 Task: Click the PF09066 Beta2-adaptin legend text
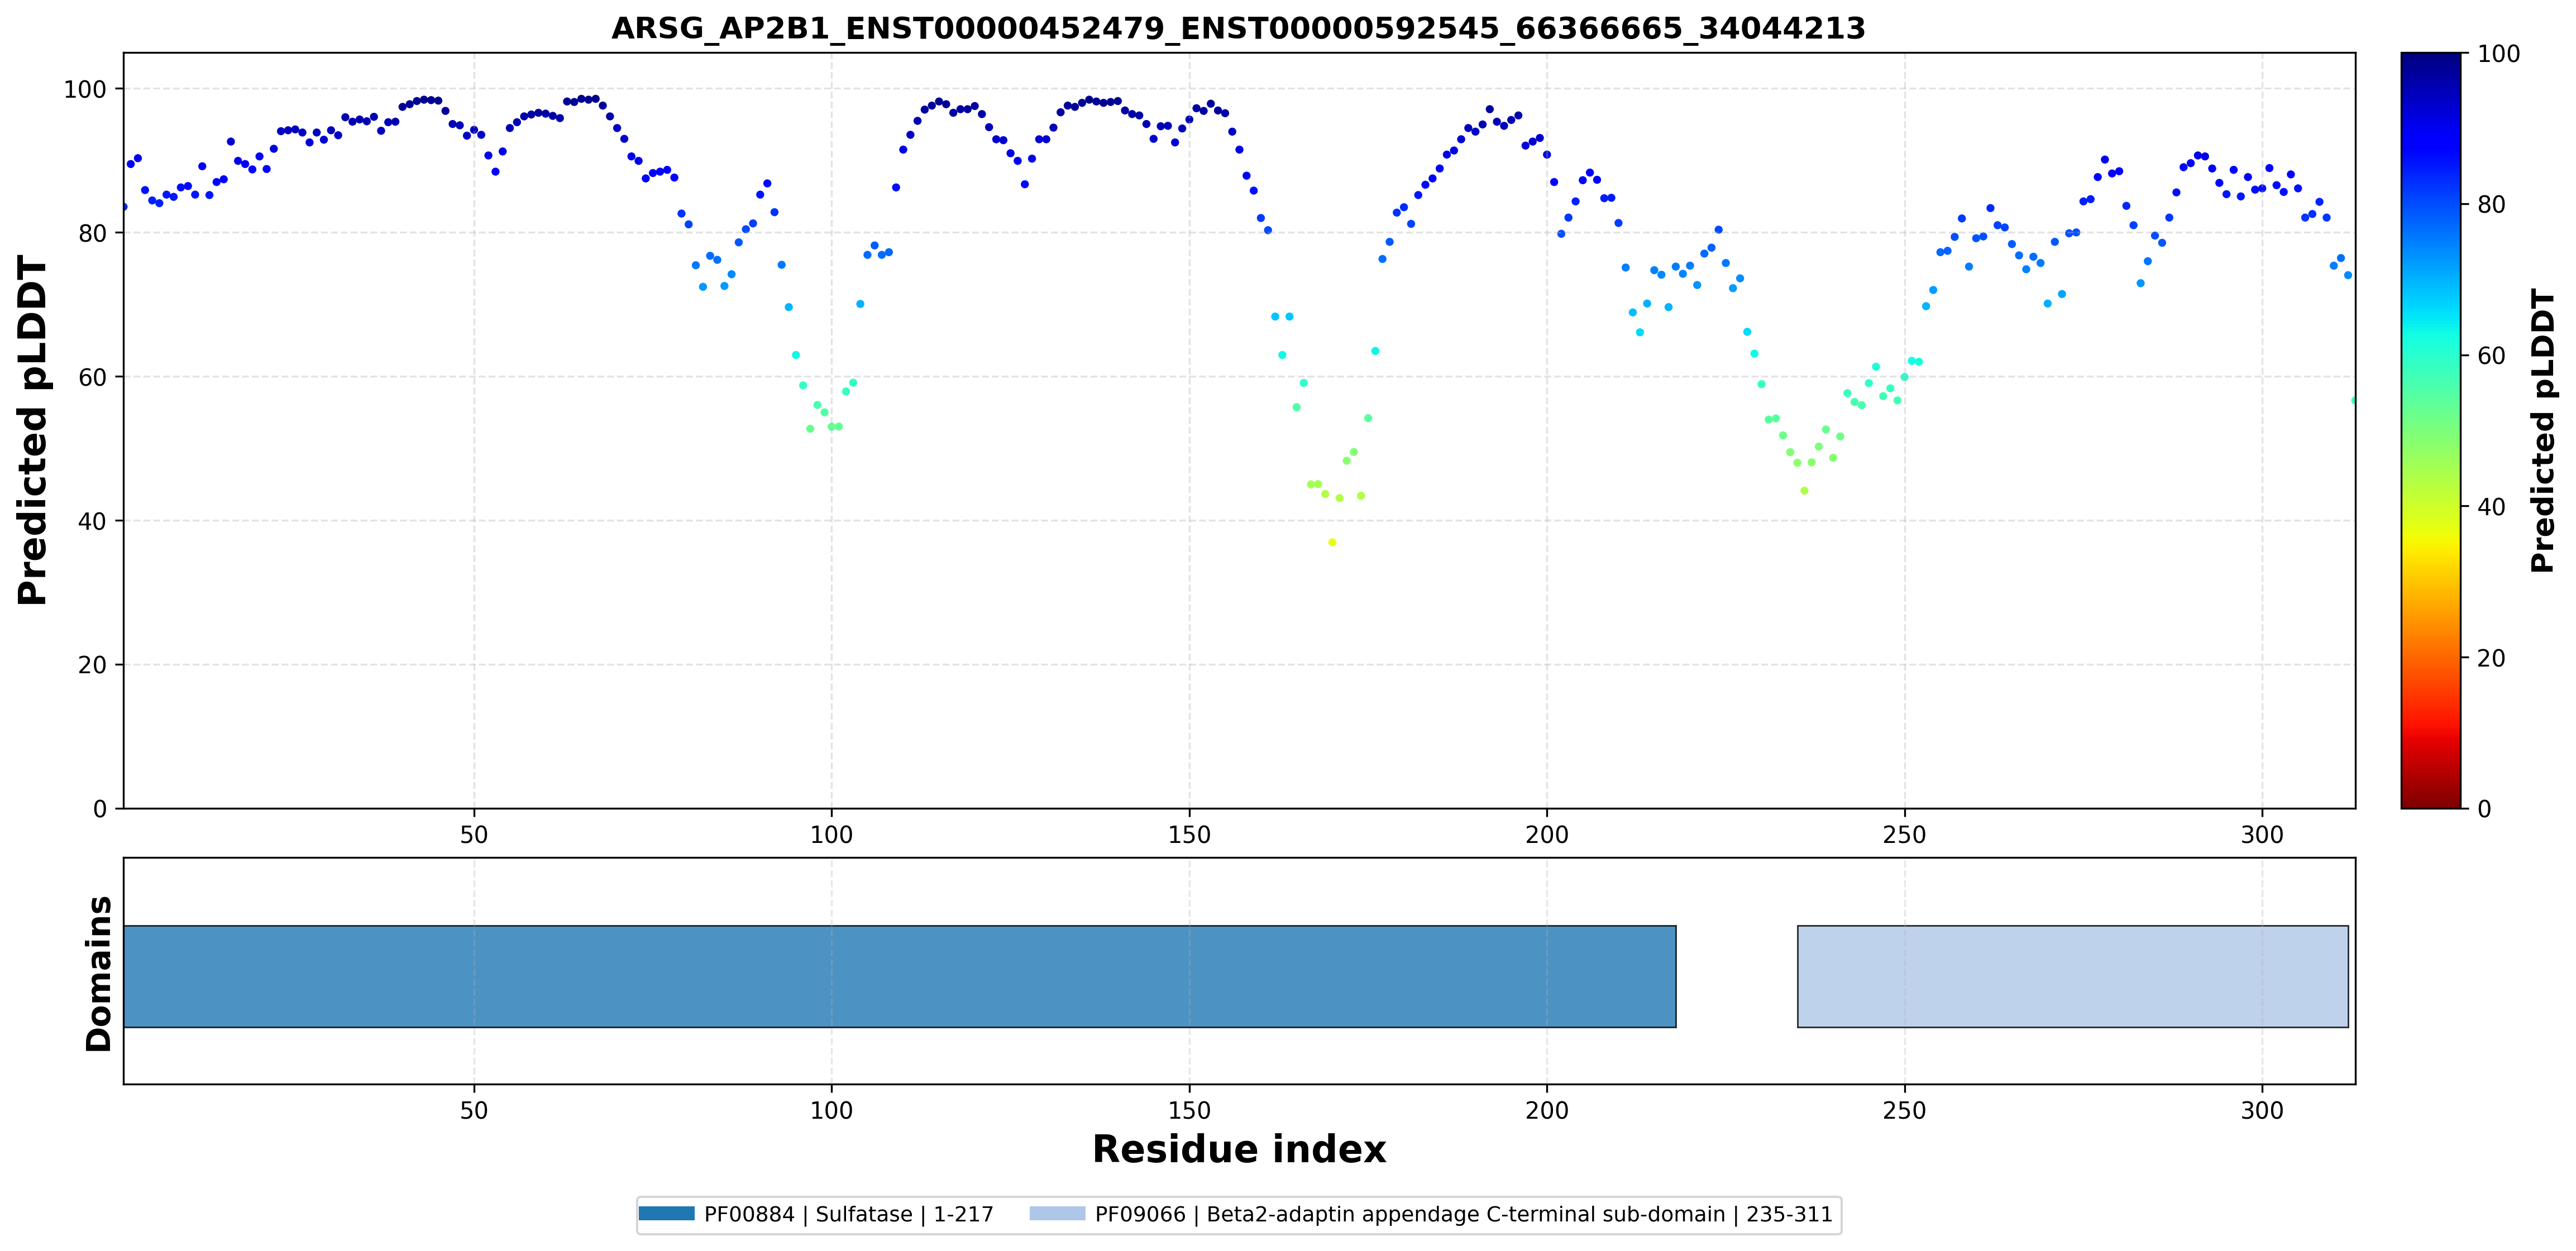pos(1463,1214)
